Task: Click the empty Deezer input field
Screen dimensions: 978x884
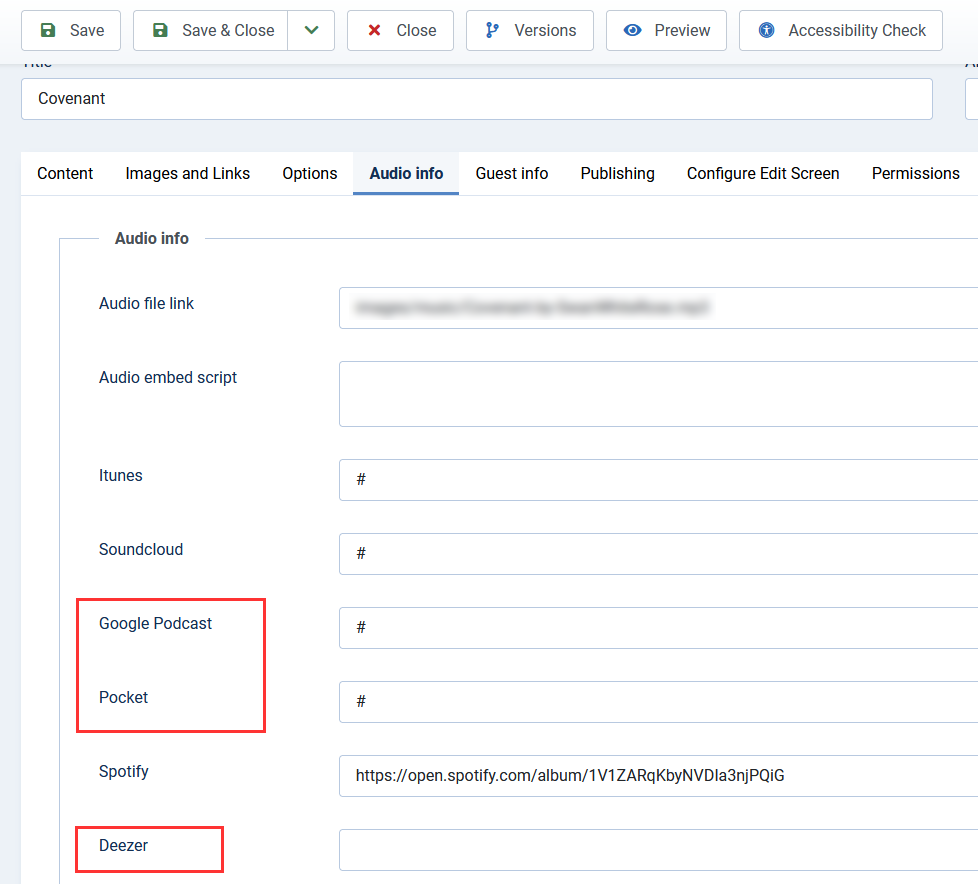Action: (x=658, y=850)
